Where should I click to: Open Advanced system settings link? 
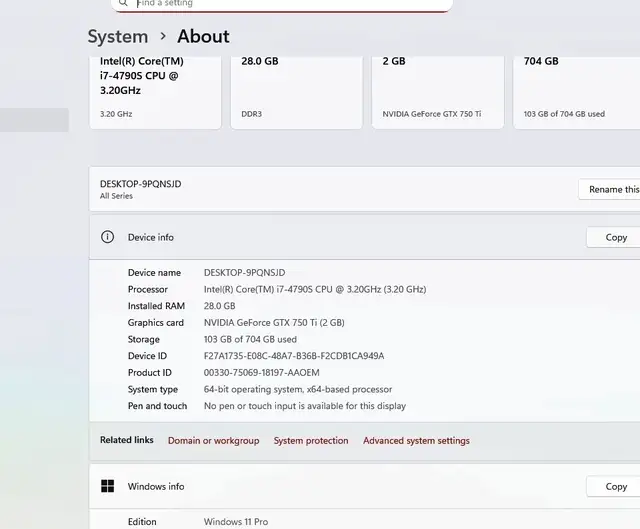click(416, 440)
